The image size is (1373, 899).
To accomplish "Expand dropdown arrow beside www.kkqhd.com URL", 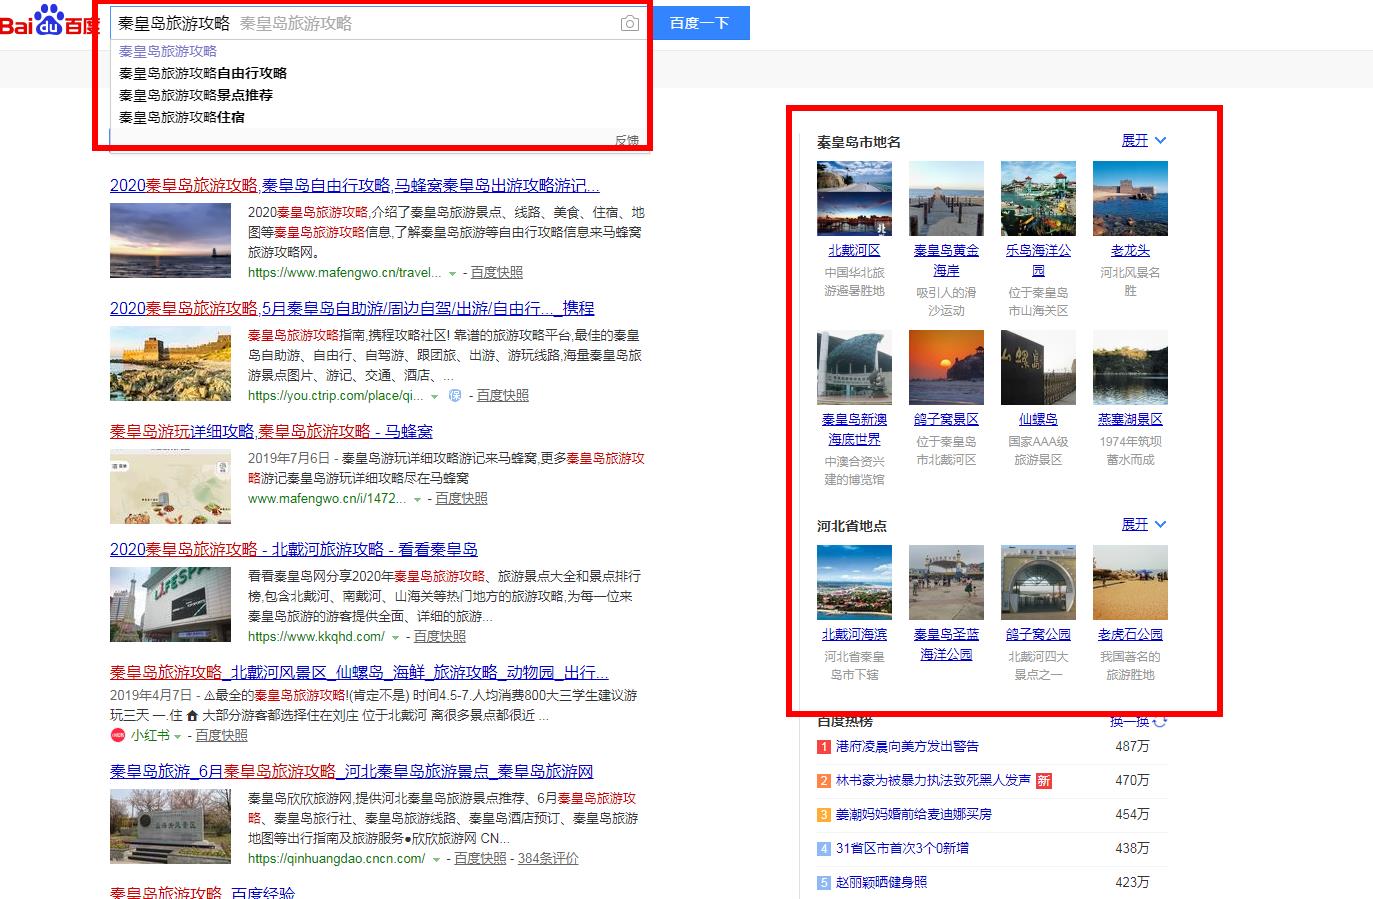I will click(x=395, y=637).
